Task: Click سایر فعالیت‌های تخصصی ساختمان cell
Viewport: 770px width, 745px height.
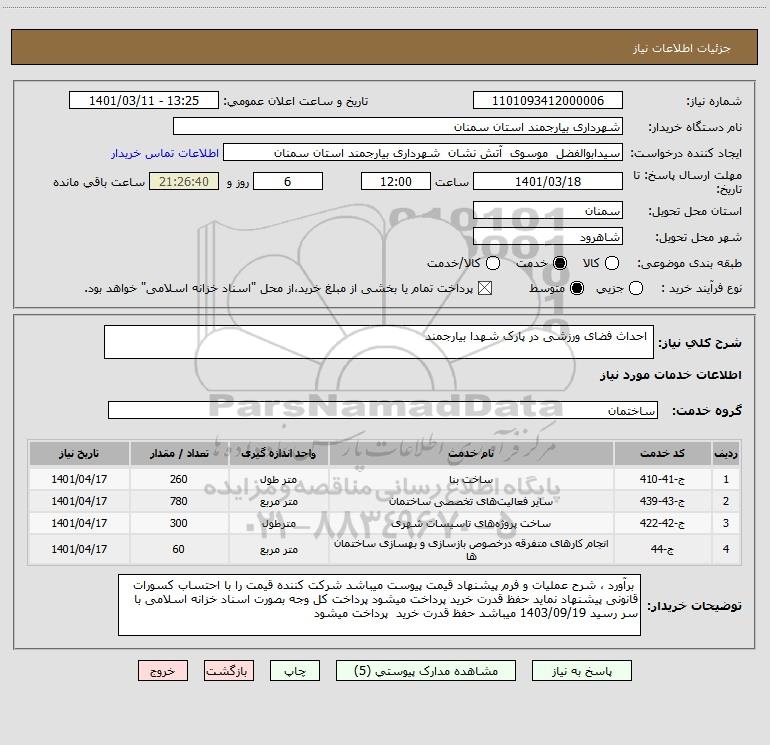Action: click(x=471, y=501)
